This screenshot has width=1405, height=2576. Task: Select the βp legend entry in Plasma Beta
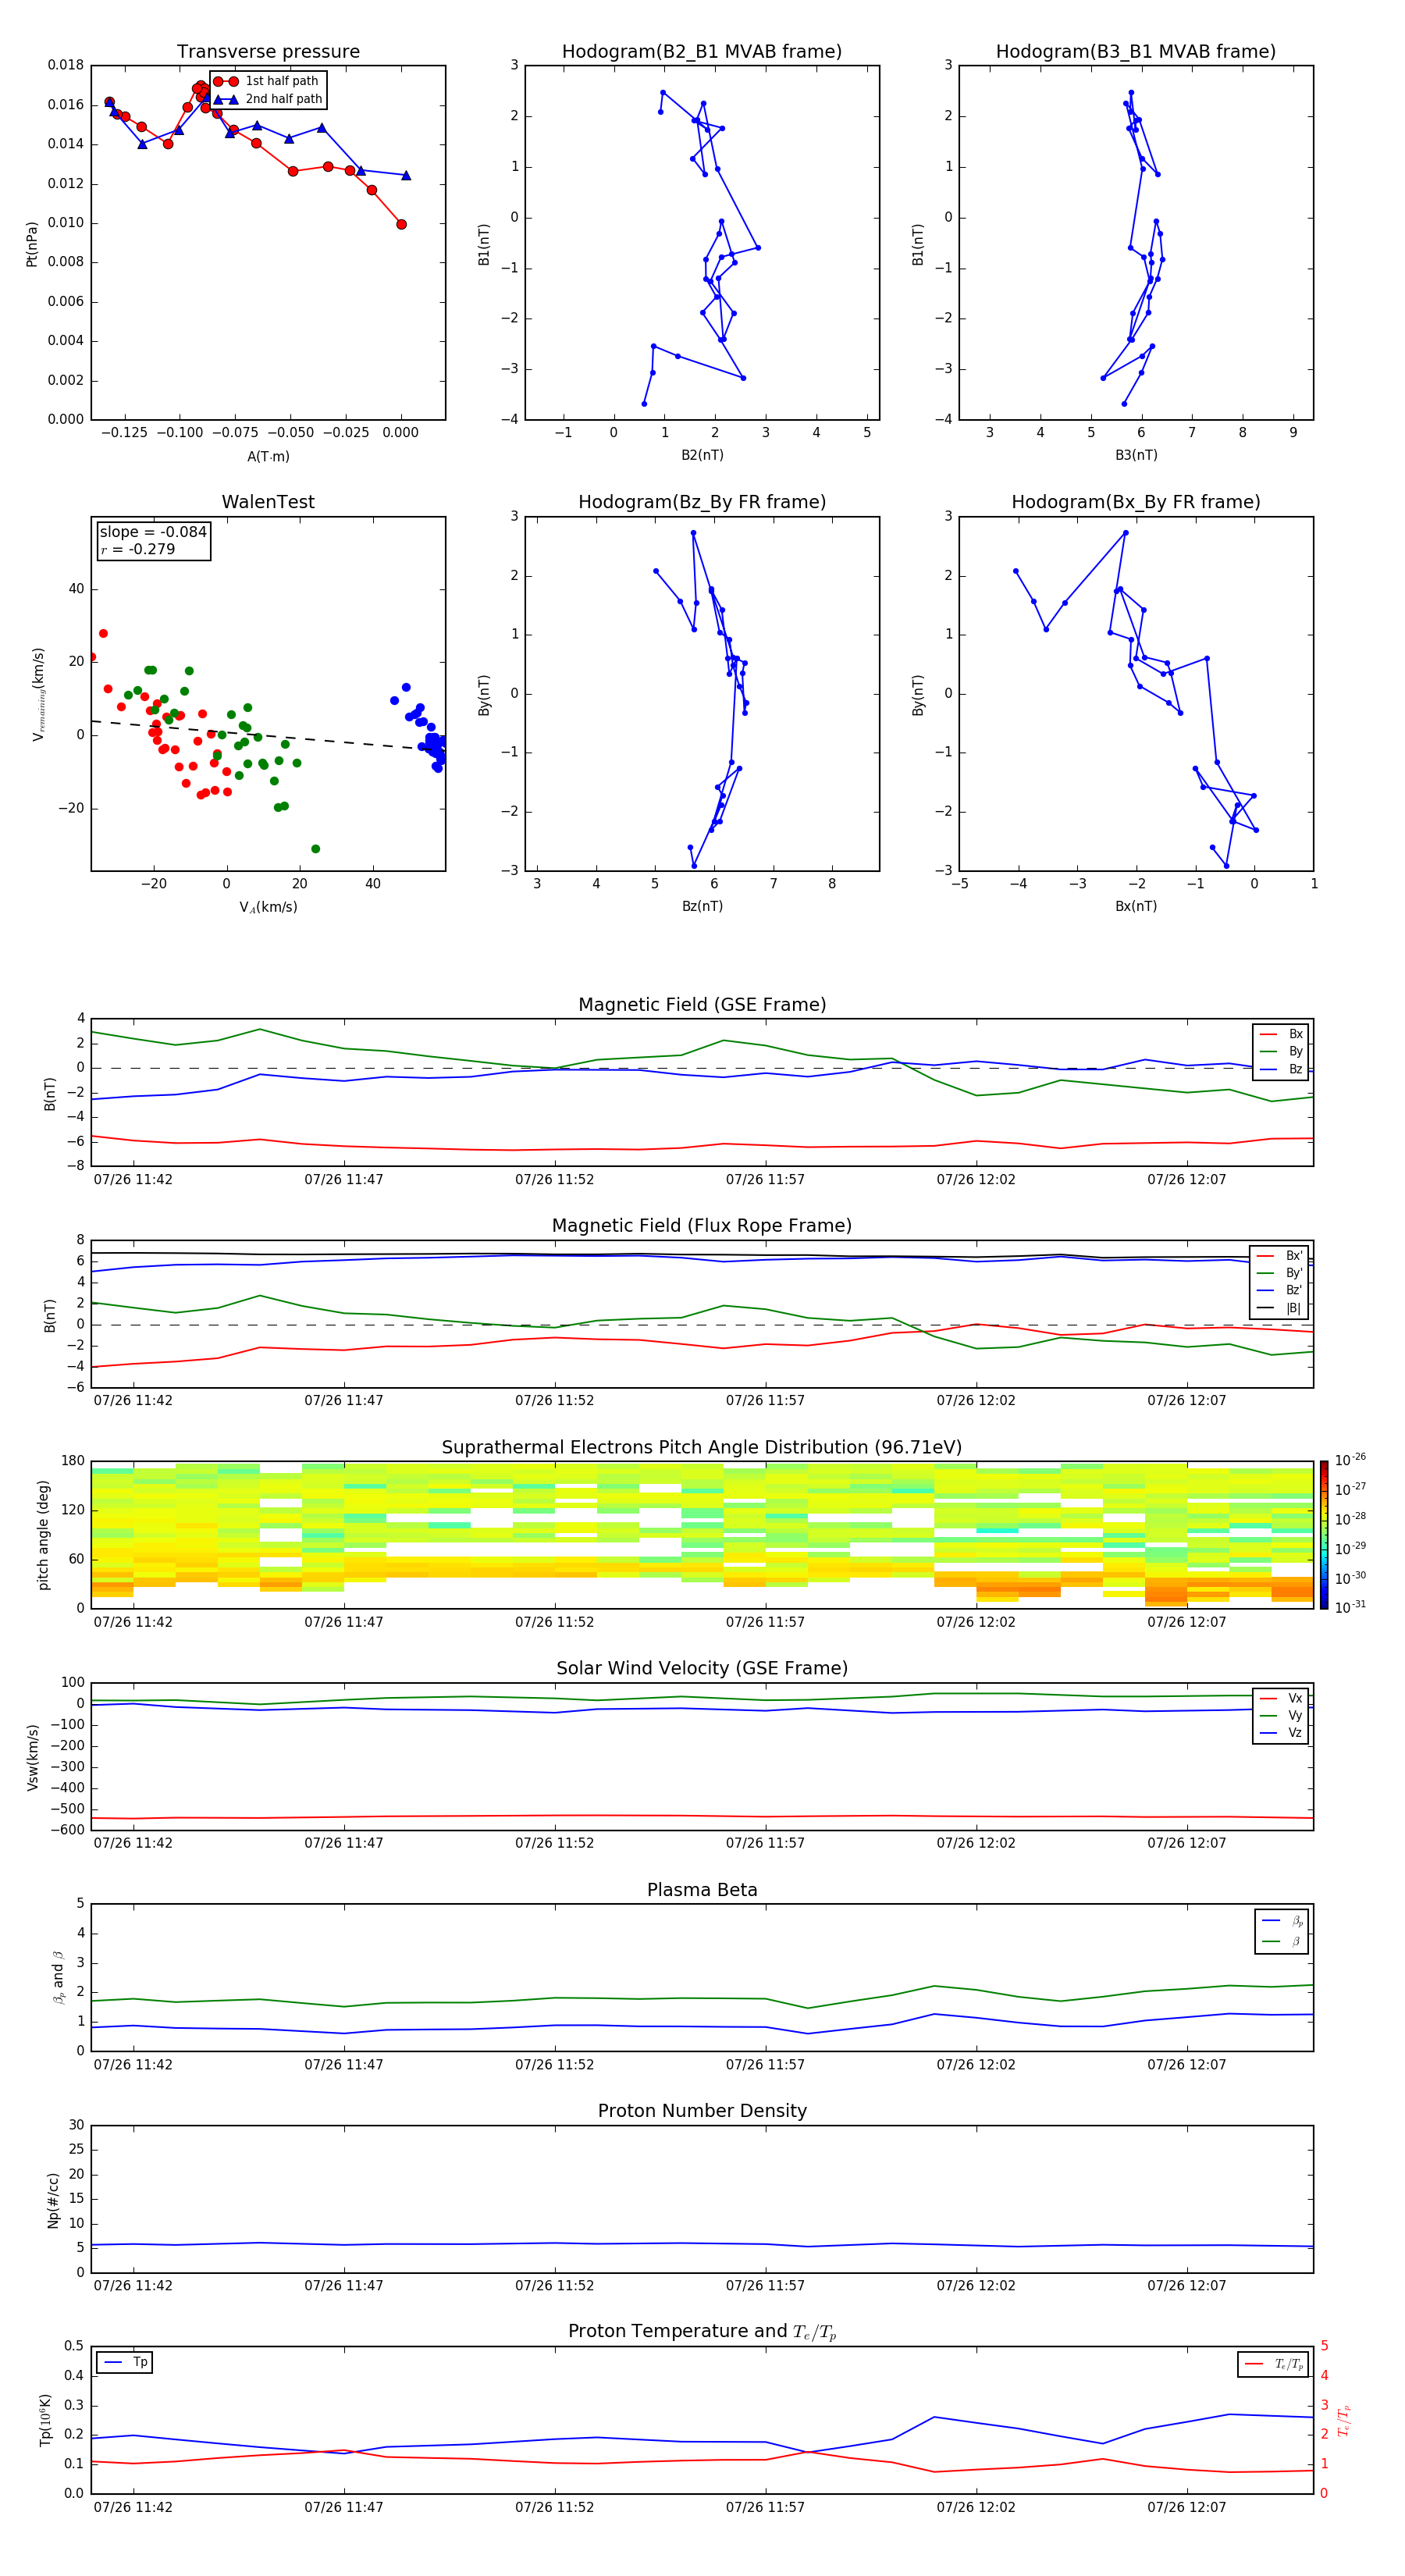coord(1282,1921)
